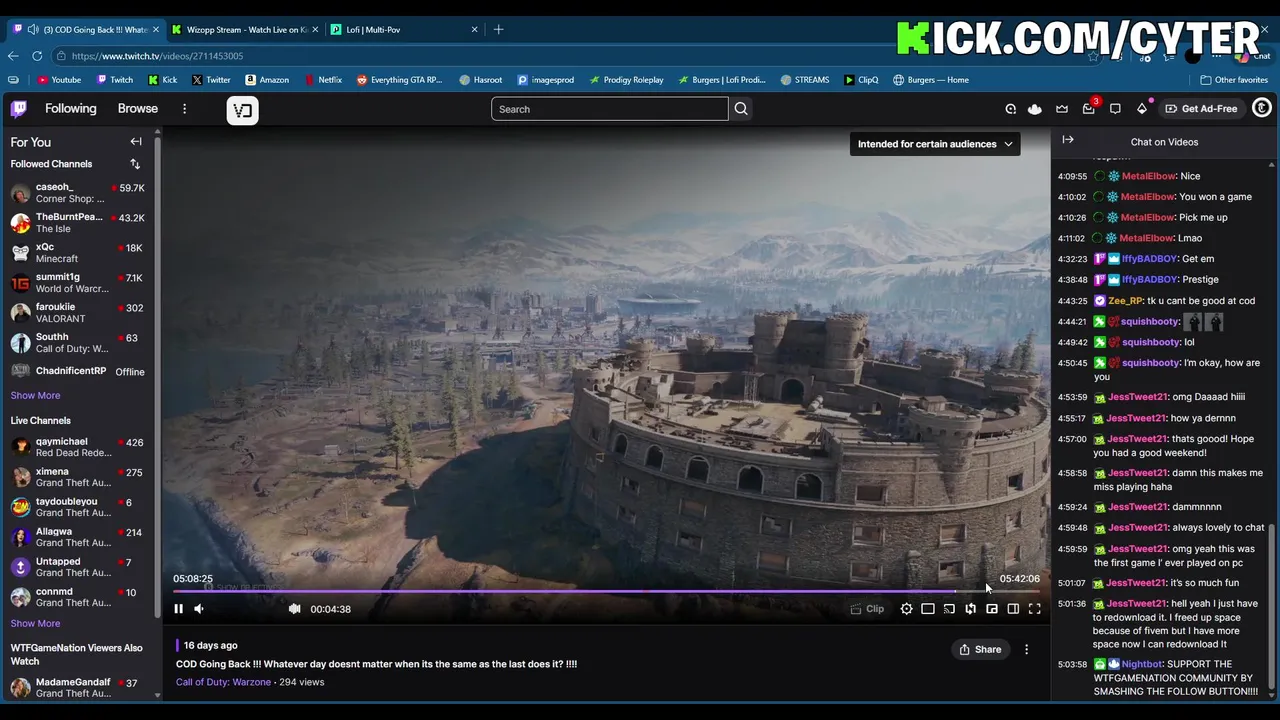Click the search magnifier button
This screenshot has height=720, width=1280.
741,109
